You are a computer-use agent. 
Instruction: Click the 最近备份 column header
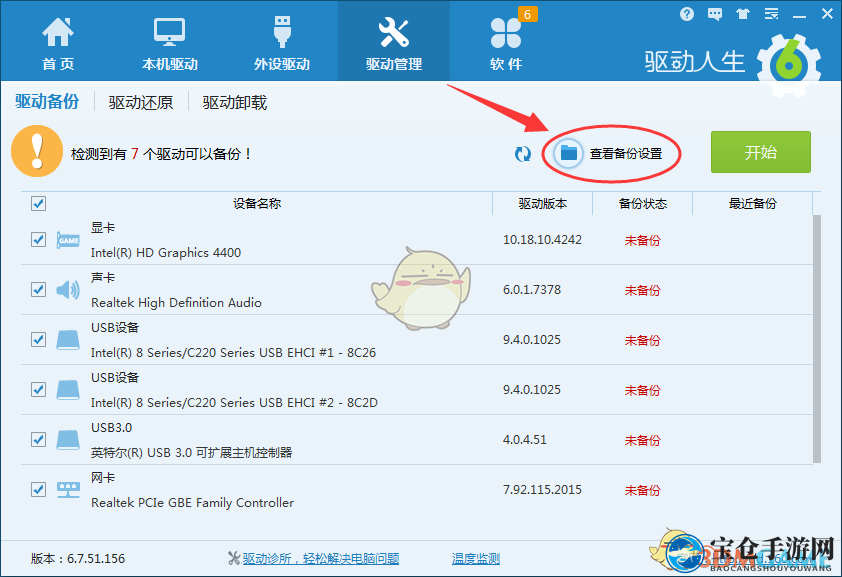pyautogui.click(x=752, y=203)
